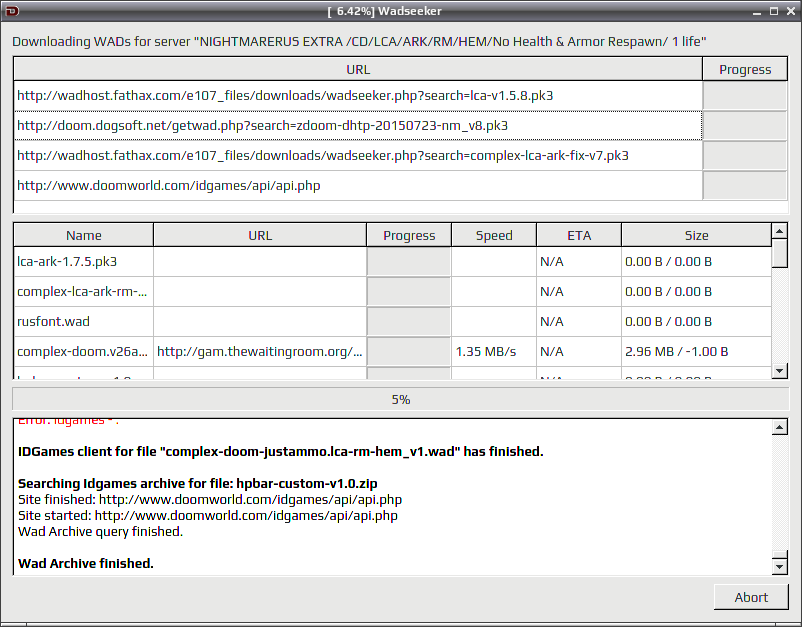Click the Abort button
802x627 pixels.
751,597
